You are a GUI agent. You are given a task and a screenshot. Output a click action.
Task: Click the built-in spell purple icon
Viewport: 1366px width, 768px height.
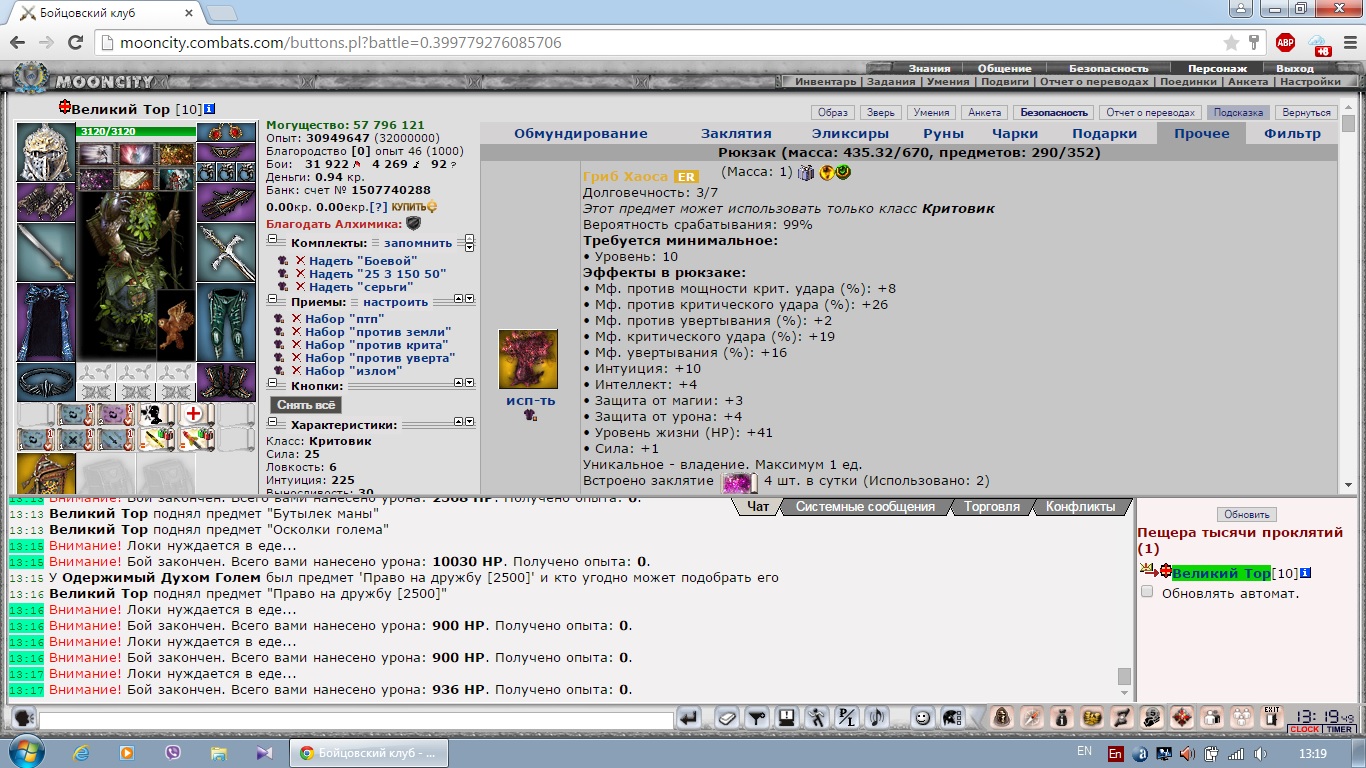point(738,484)
